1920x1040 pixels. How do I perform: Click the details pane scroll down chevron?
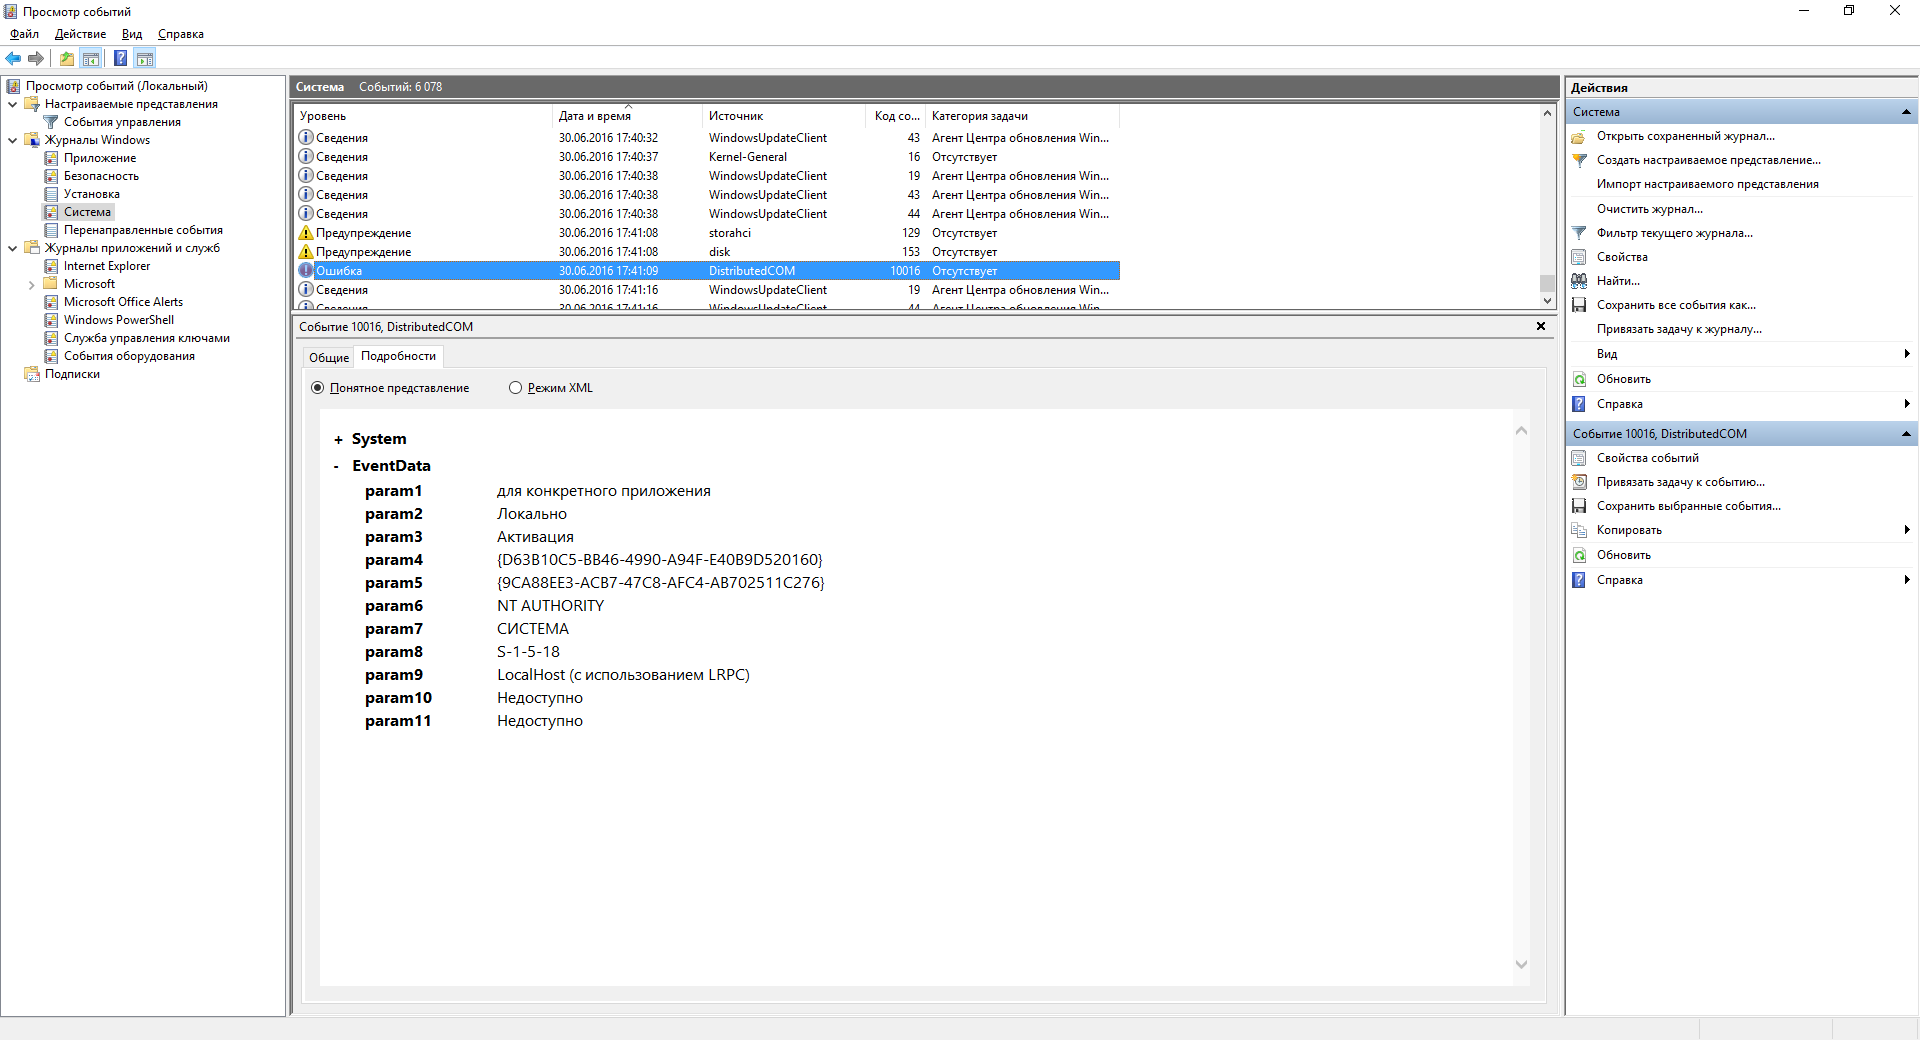(x=1521, y=965)
